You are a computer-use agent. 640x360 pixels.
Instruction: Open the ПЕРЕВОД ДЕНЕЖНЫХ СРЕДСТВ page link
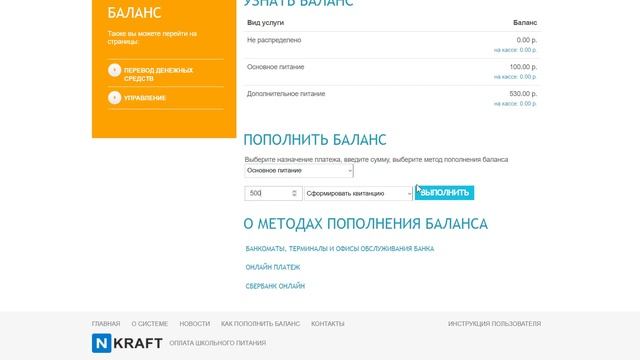(158, 74)
